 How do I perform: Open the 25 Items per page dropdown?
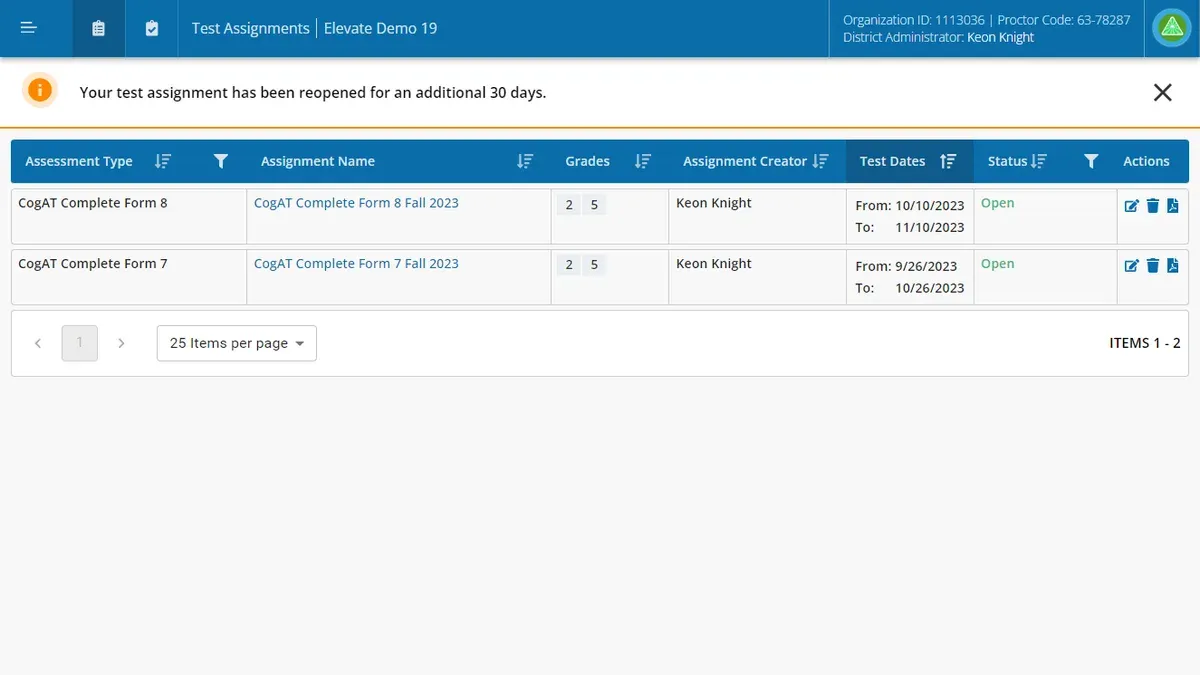click(x=237, y=343)
